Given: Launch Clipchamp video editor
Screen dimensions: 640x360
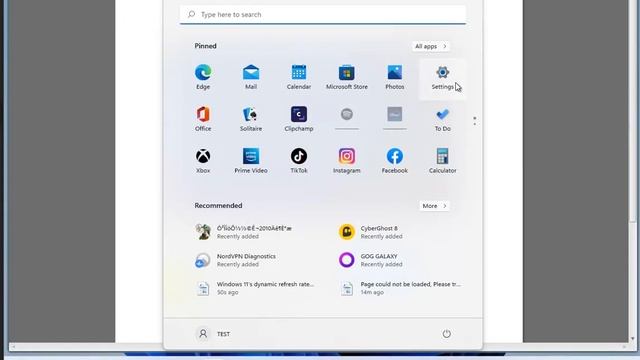Looking at the screenshot, I should pyautogui.click(x=299, y=119).
